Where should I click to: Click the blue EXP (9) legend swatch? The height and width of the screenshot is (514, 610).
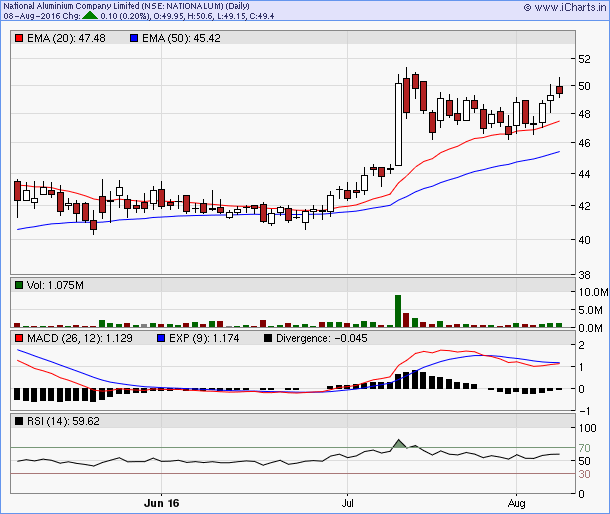tap(161, 338)
